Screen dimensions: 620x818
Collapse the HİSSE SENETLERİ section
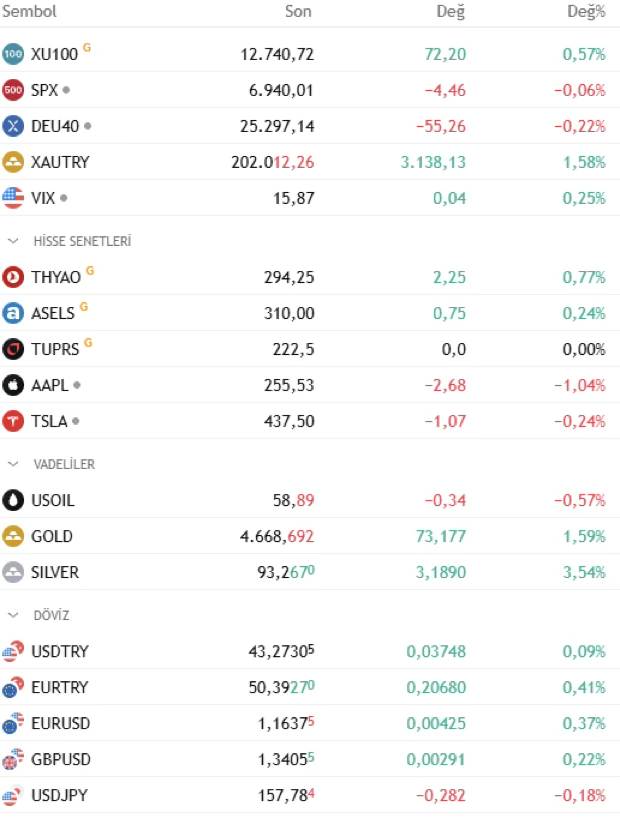tap(14, 241)
